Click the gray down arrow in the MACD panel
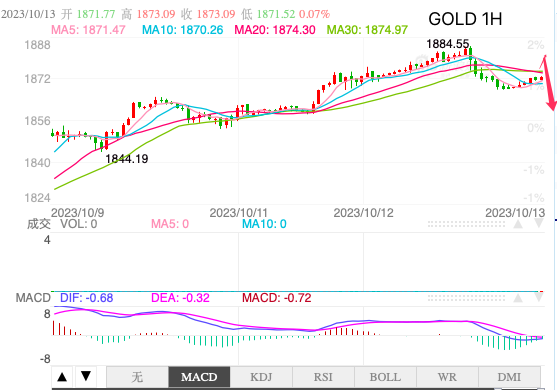Image resolution: width=557 pixels, height=390 pixels. (539, 298)
